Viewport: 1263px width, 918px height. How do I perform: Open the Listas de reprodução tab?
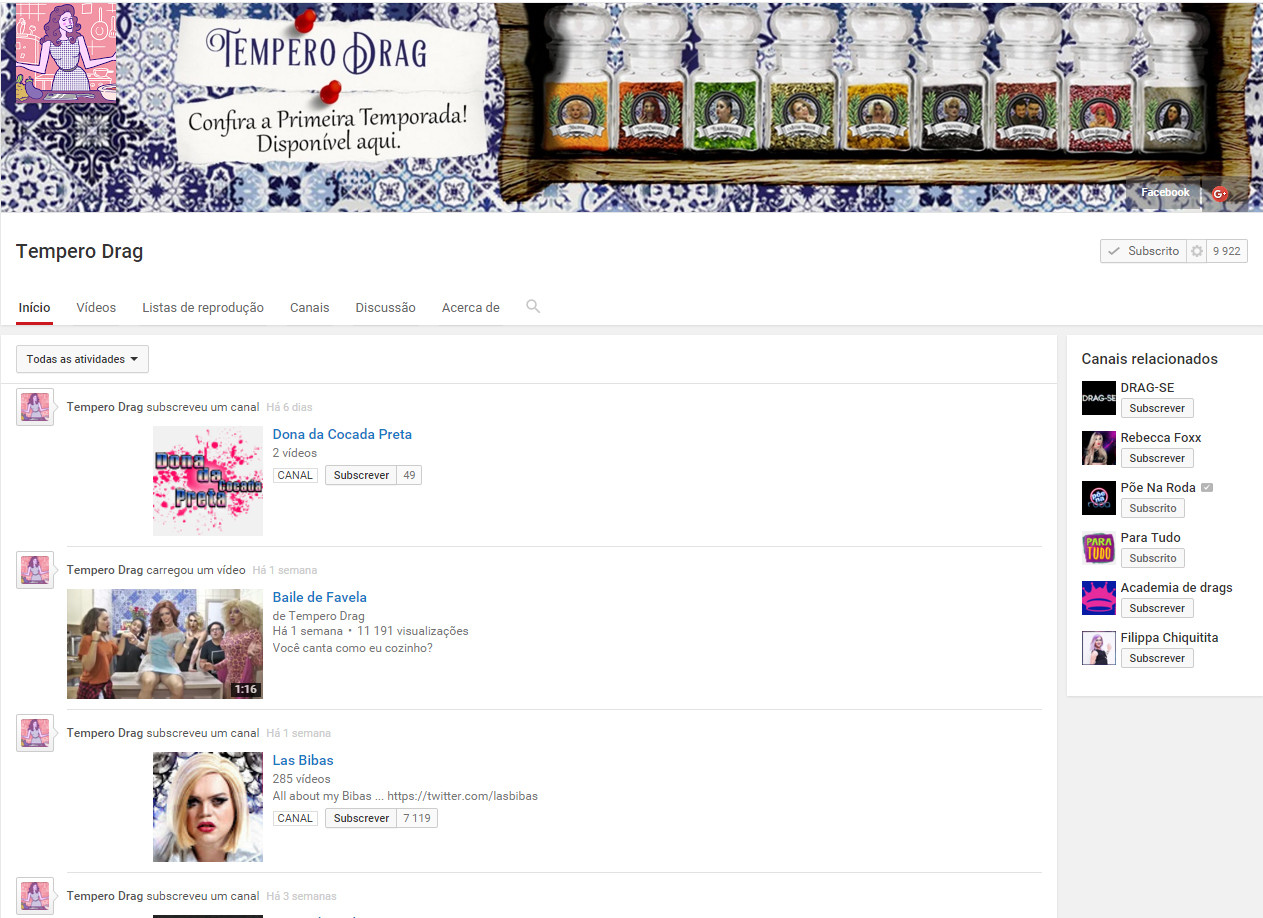click(203, 308)
